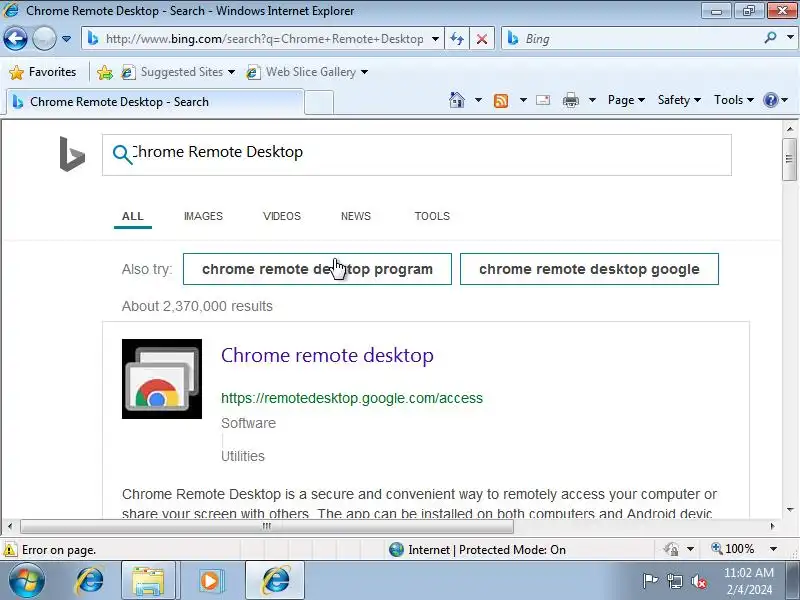Expand the zoom level dropdown arrow

click(x=773, y=549)
